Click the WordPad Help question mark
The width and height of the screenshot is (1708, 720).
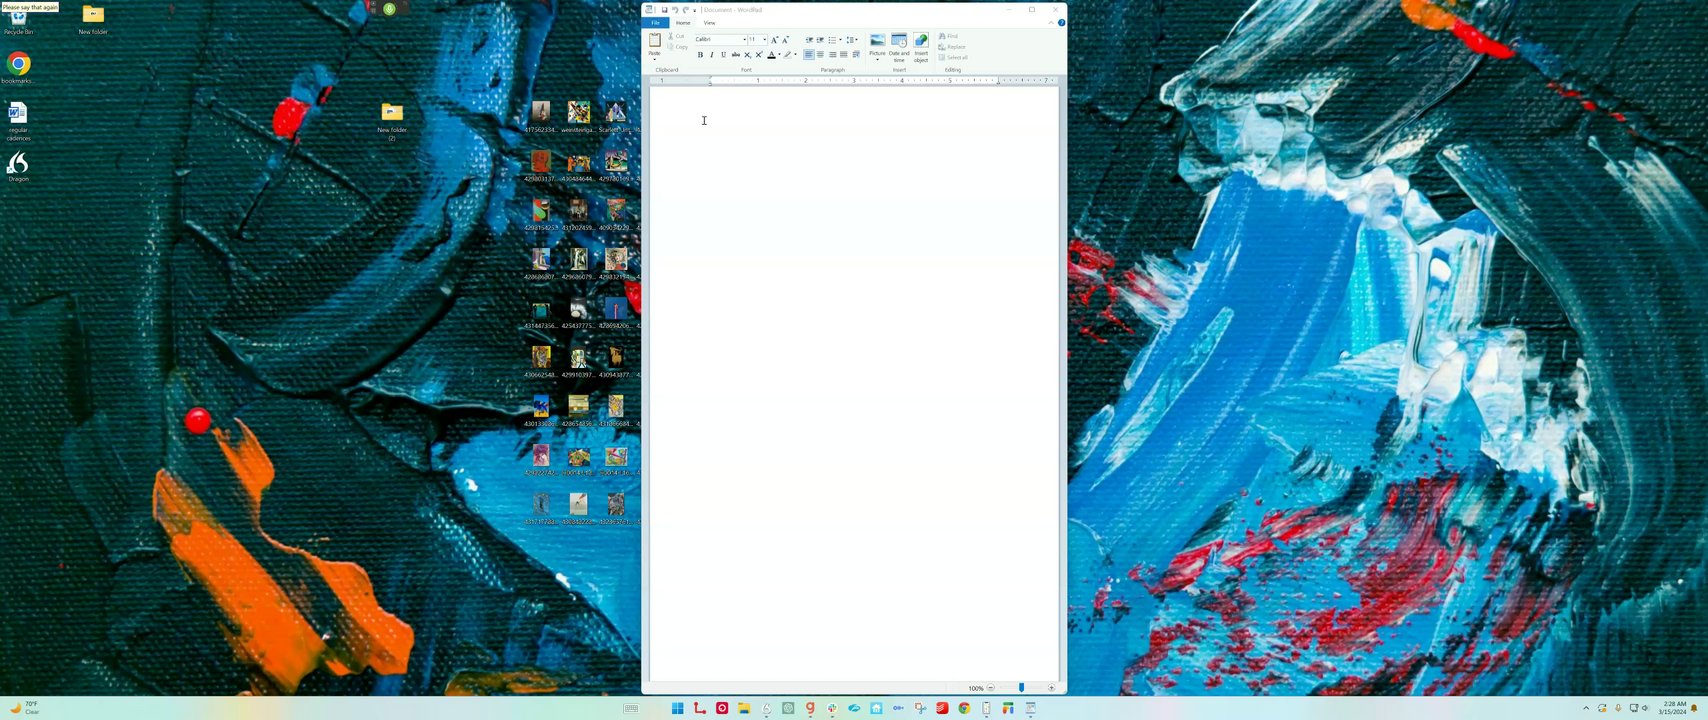[x=1061, y=23]
